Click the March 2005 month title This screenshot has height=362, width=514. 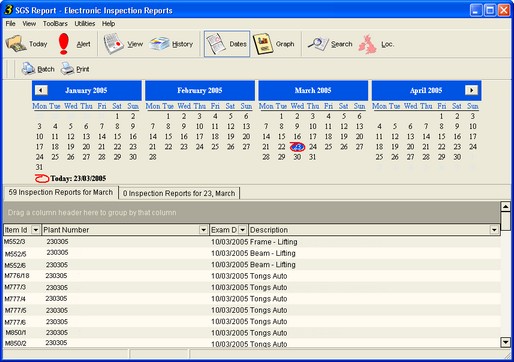(x=313, y=90)
